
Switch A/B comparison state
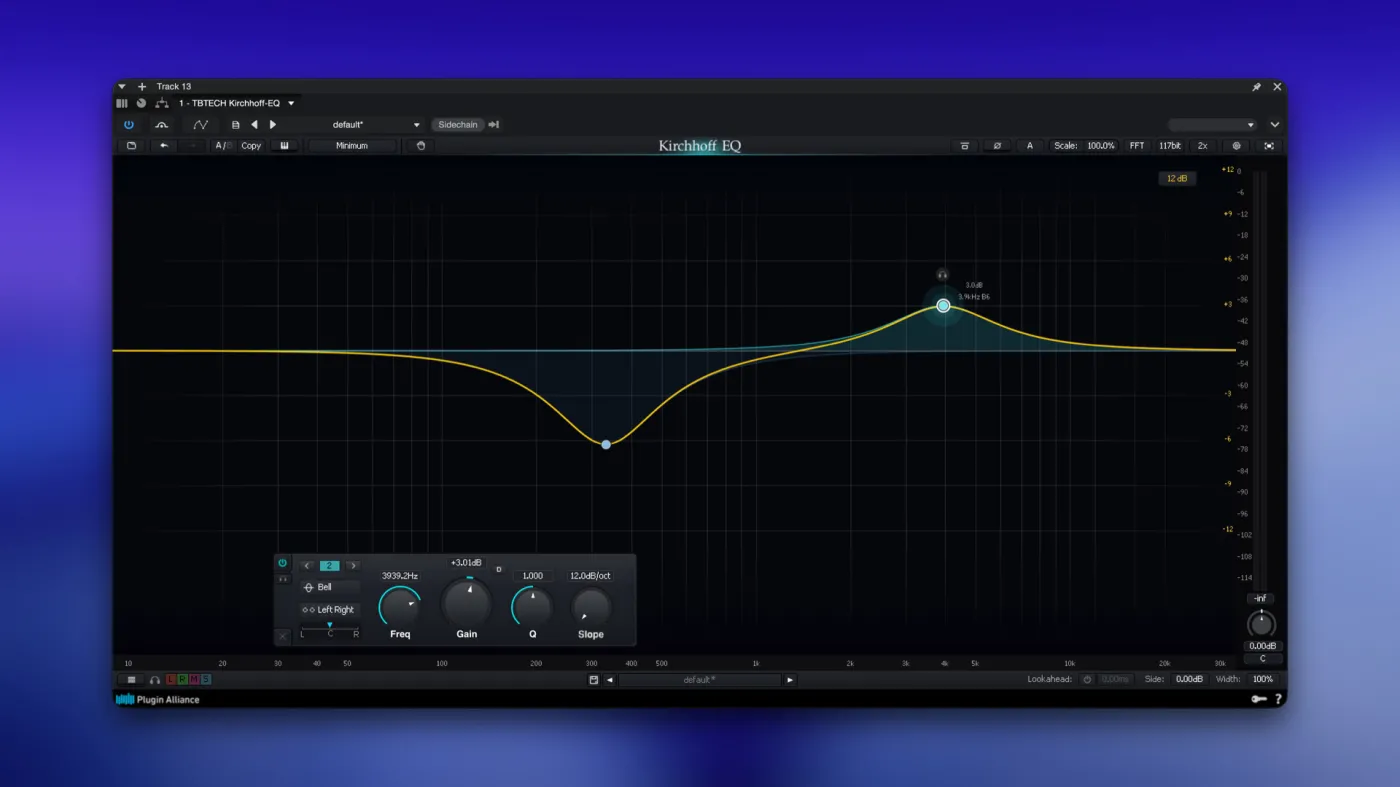click(221, 146)
